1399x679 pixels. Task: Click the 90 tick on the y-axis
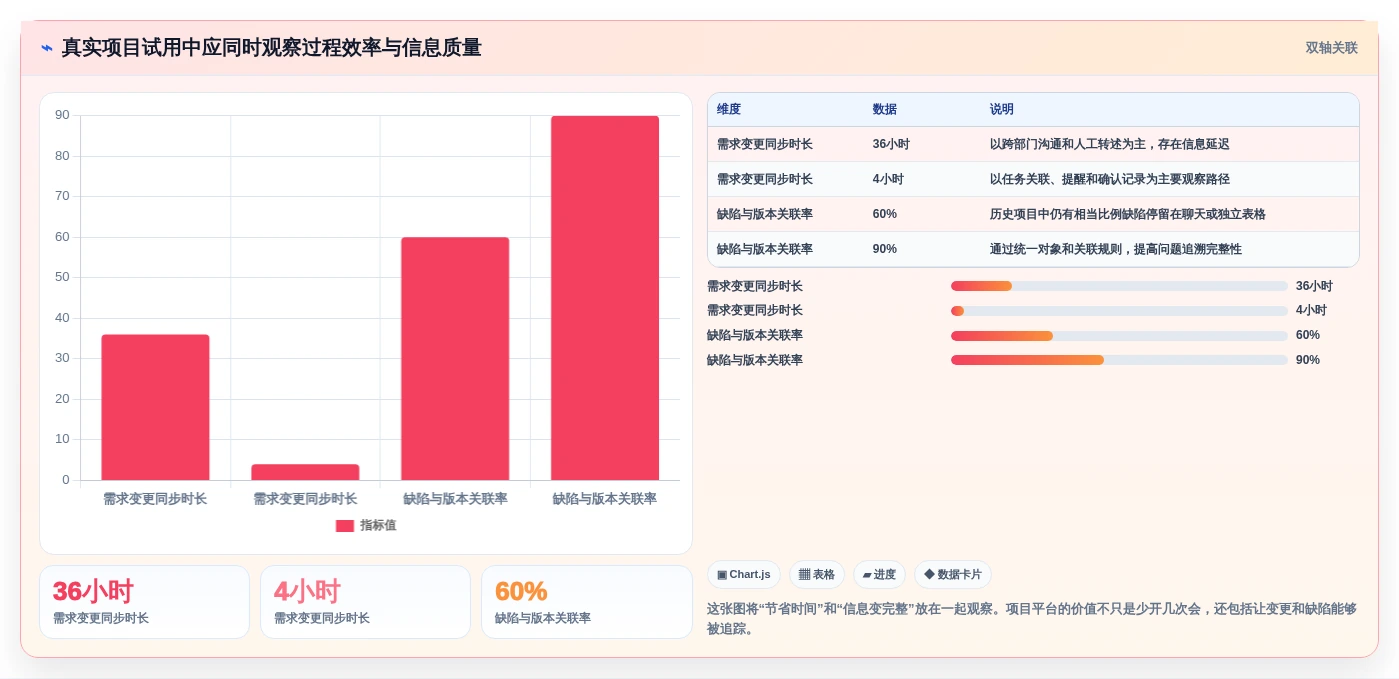pyautogui.click(x=63, y=116)
